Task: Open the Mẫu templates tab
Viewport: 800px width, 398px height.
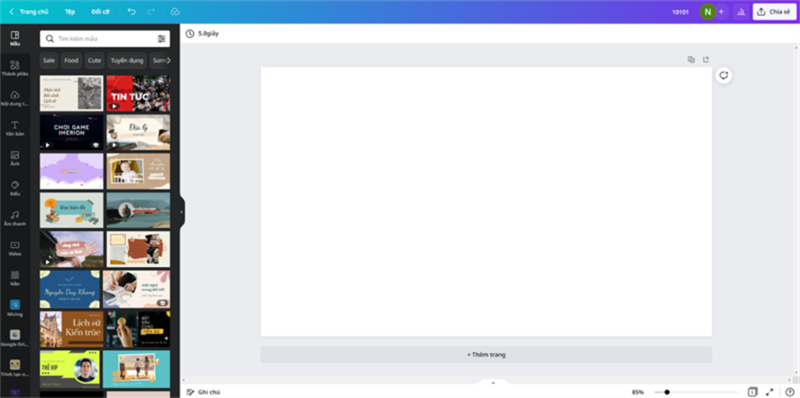Action: (15, 38)
